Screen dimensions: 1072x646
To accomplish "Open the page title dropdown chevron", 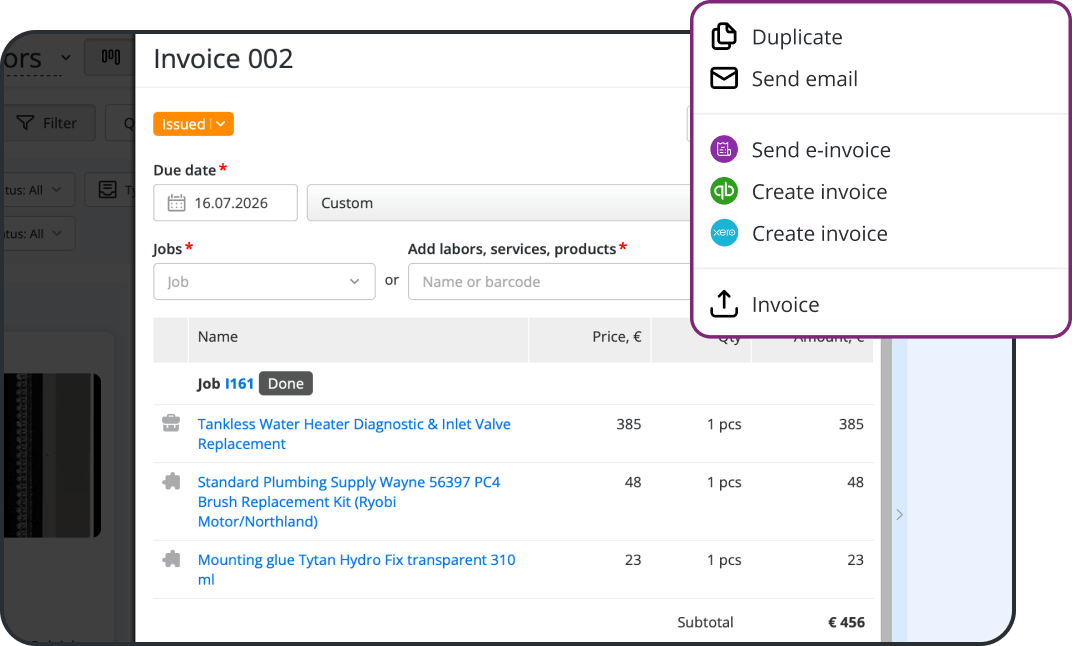I will click(x=66, y=57).
